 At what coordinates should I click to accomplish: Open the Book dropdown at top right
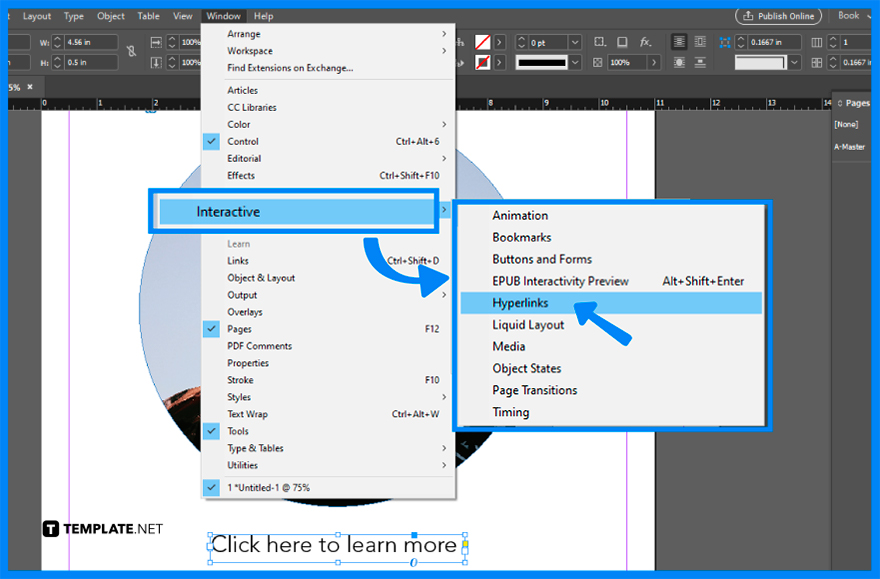tap(851, 15)
